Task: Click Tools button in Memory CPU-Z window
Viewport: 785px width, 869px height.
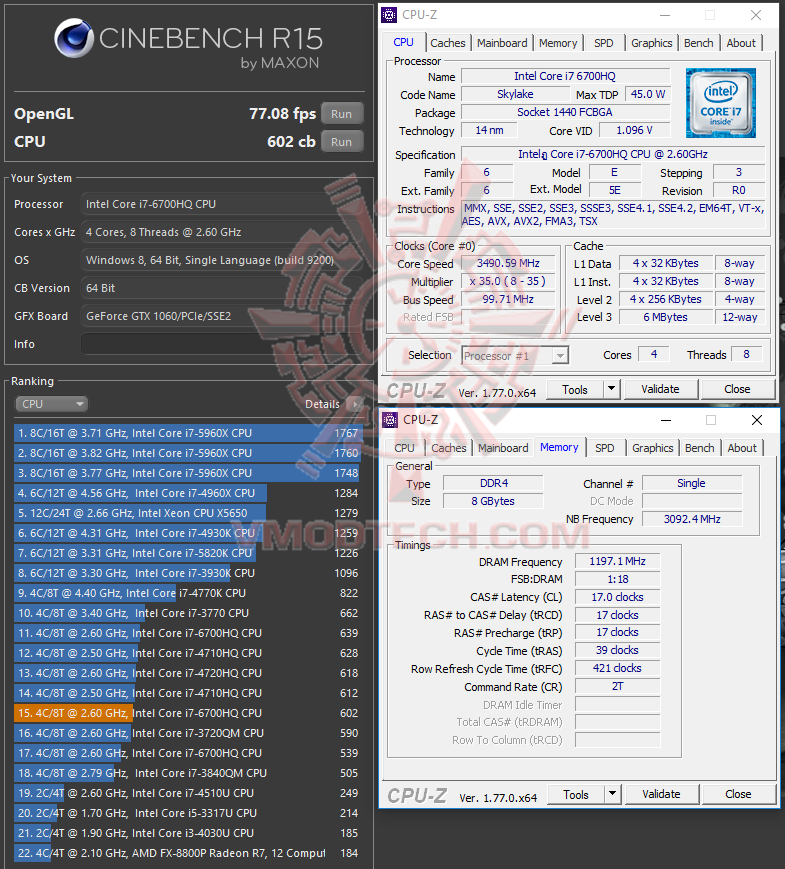Action: (x=576, y=794)
